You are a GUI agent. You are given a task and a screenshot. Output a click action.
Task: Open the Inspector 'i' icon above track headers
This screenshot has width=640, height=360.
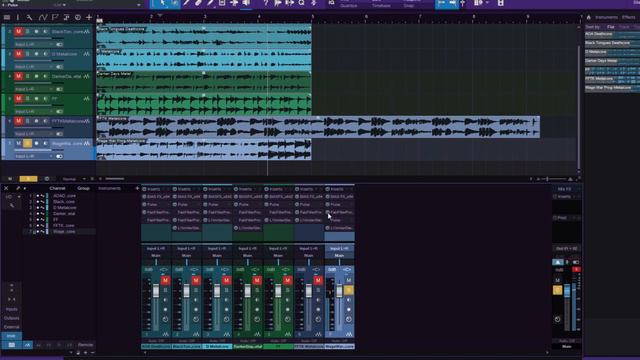[x=18, y=18]
